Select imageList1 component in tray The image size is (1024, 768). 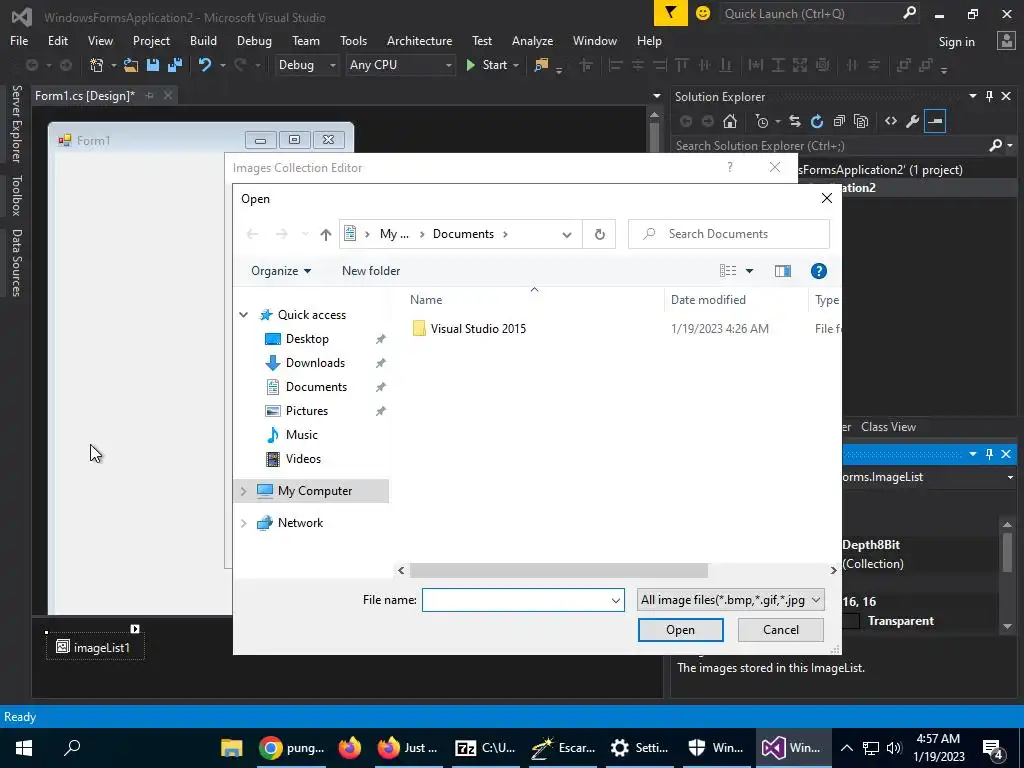point(95,647)
